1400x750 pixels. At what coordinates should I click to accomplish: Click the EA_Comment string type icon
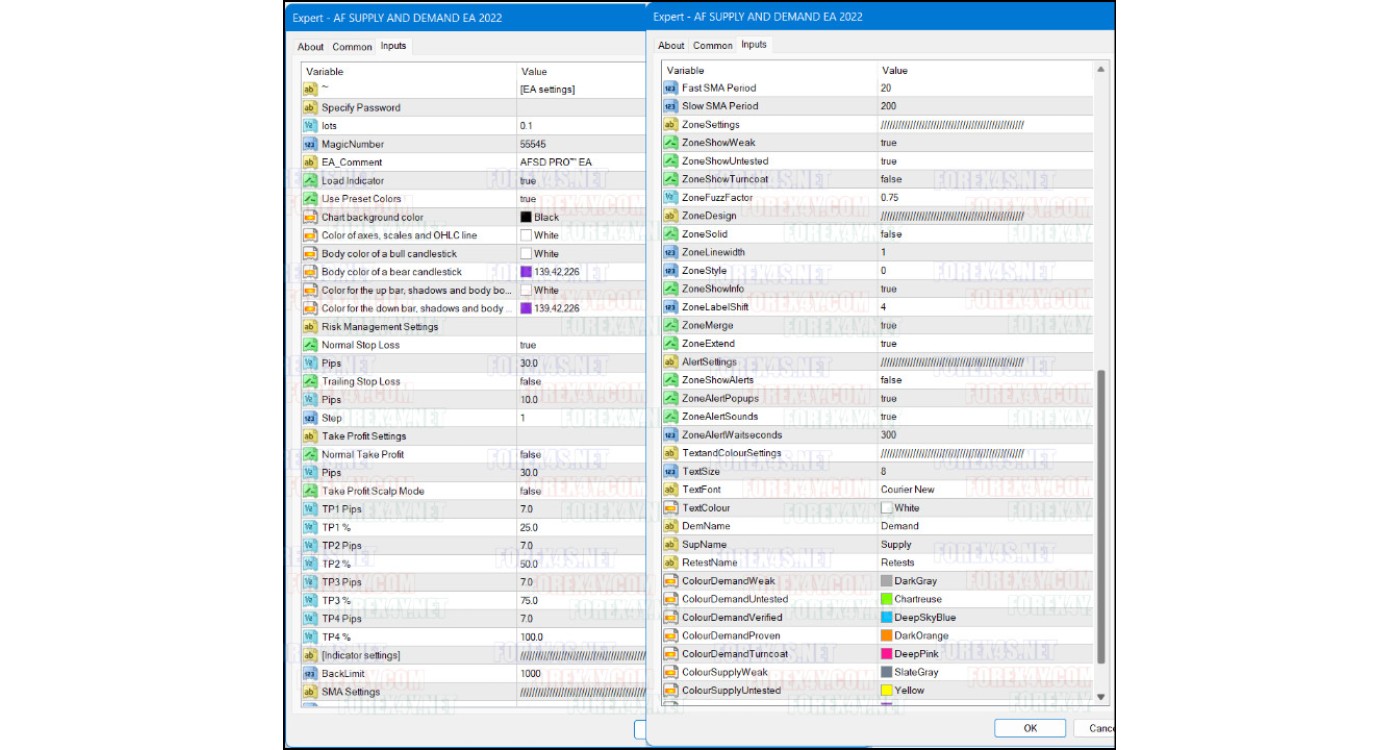tap(310, 162)
